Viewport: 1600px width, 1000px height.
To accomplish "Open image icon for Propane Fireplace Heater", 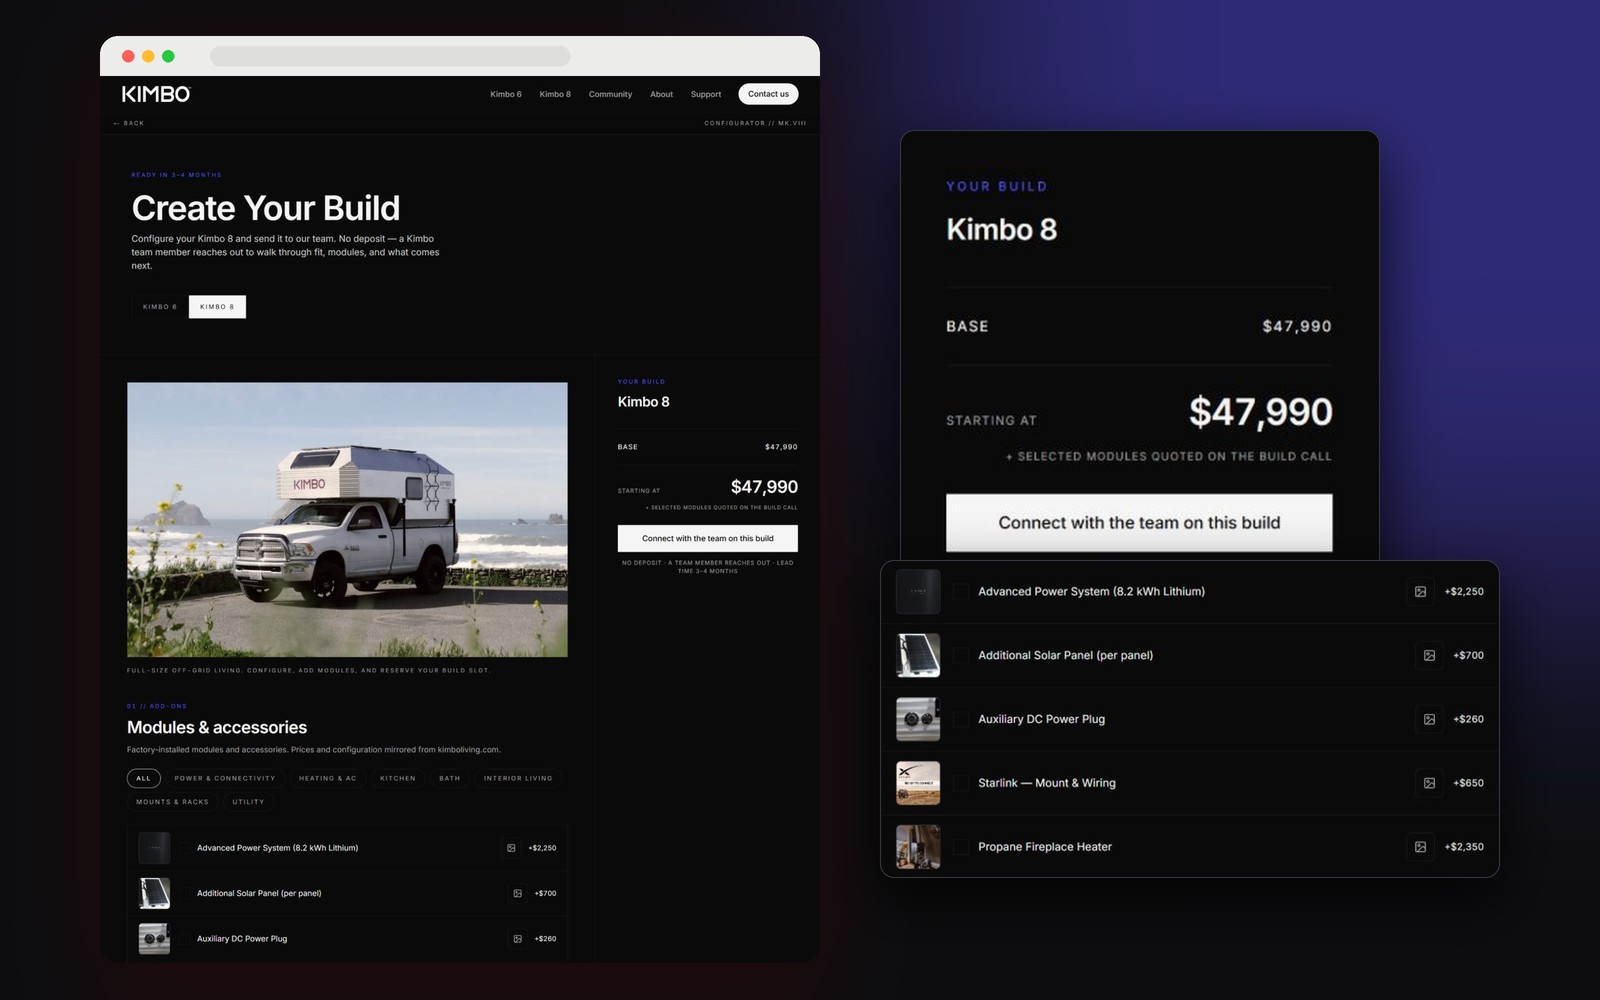I will [x=1420, y=847].
